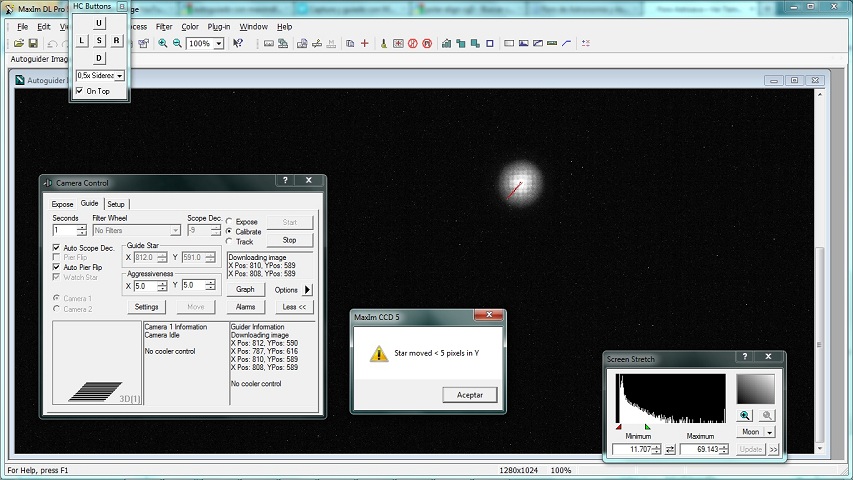This screenshot has width=853, height=480.
Task: Open the zoom percentage dropdown showing 100%
Action: tap(218, 44)
